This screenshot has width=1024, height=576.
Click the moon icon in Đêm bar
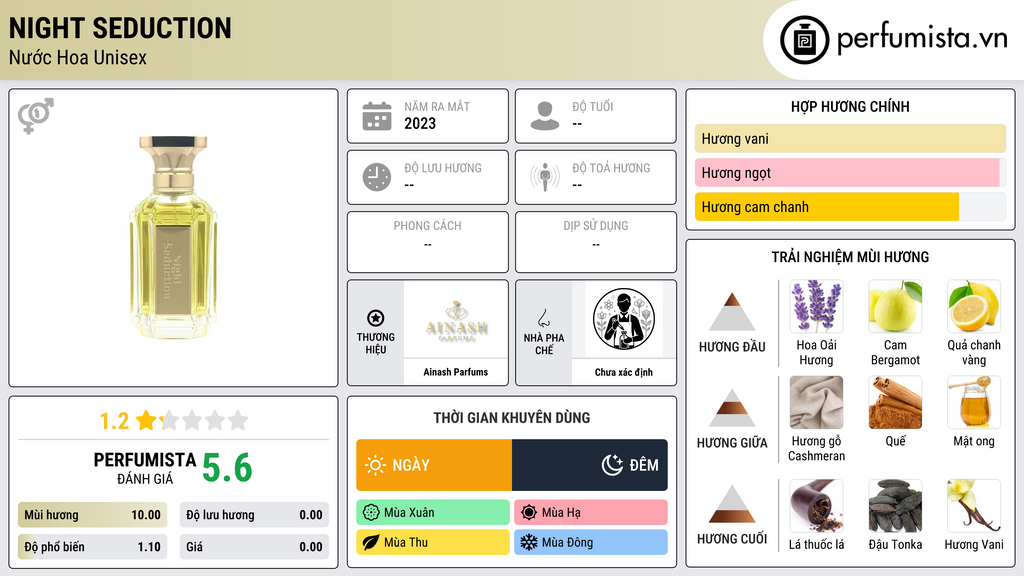click(613, 465)
